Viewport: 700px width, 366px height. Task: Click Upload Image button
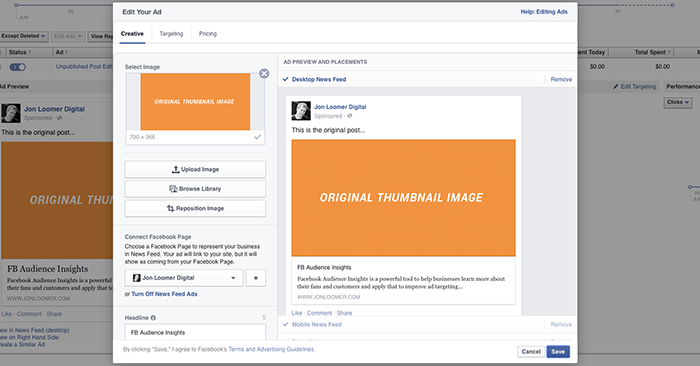pyautogui.click(x=195, y=170)
